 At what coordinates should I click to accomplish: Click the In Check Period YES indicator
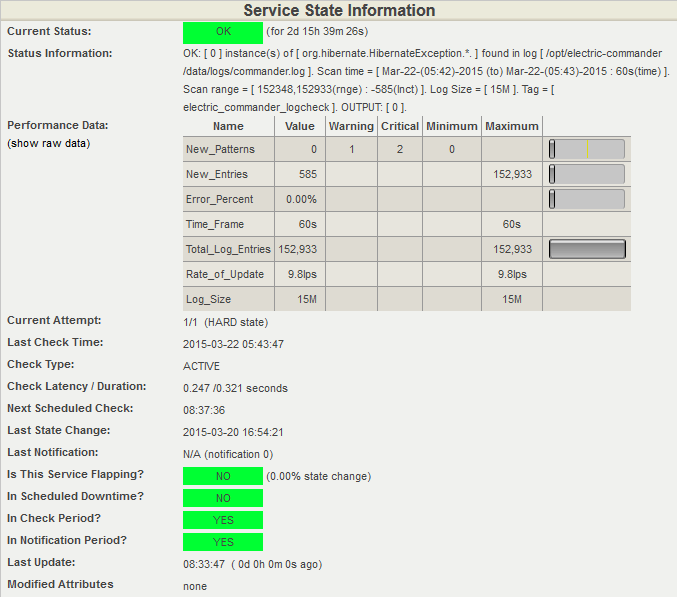click(x=222, y=520)
